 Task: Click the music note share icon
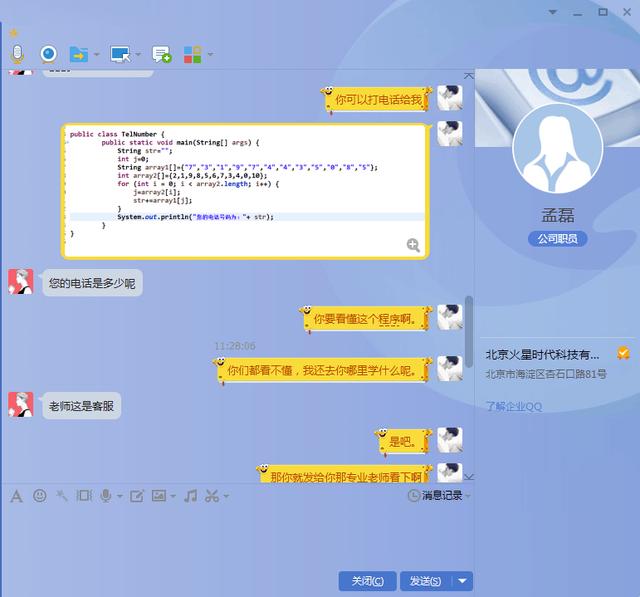(190, 496)
